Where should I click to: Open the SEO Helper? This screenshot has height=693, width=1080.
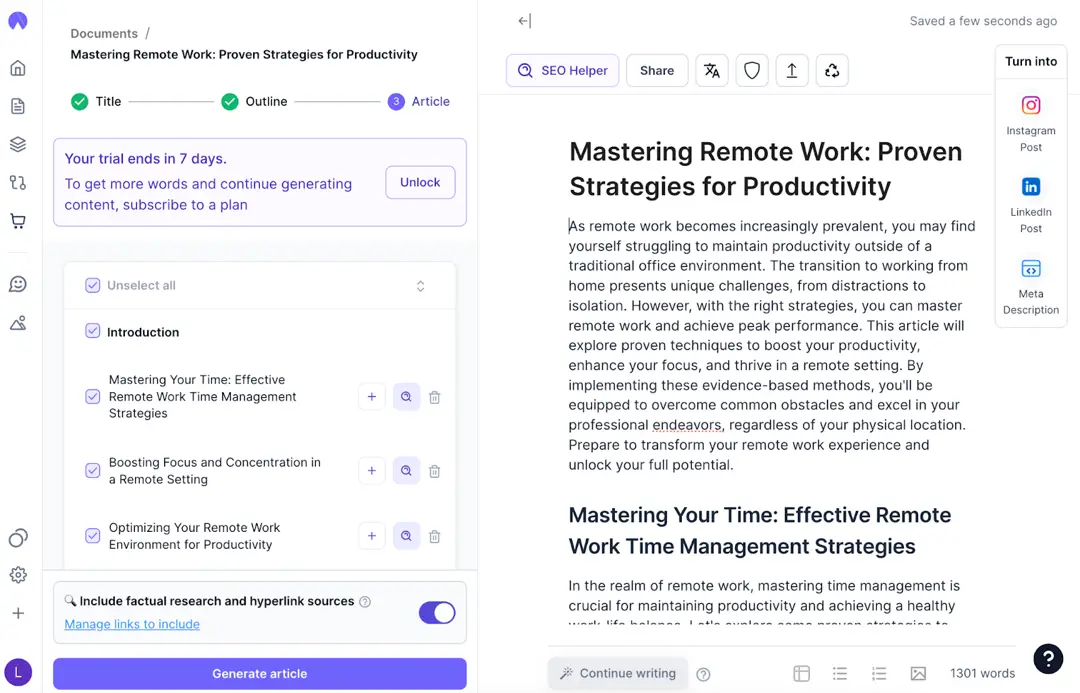[563, 70]
